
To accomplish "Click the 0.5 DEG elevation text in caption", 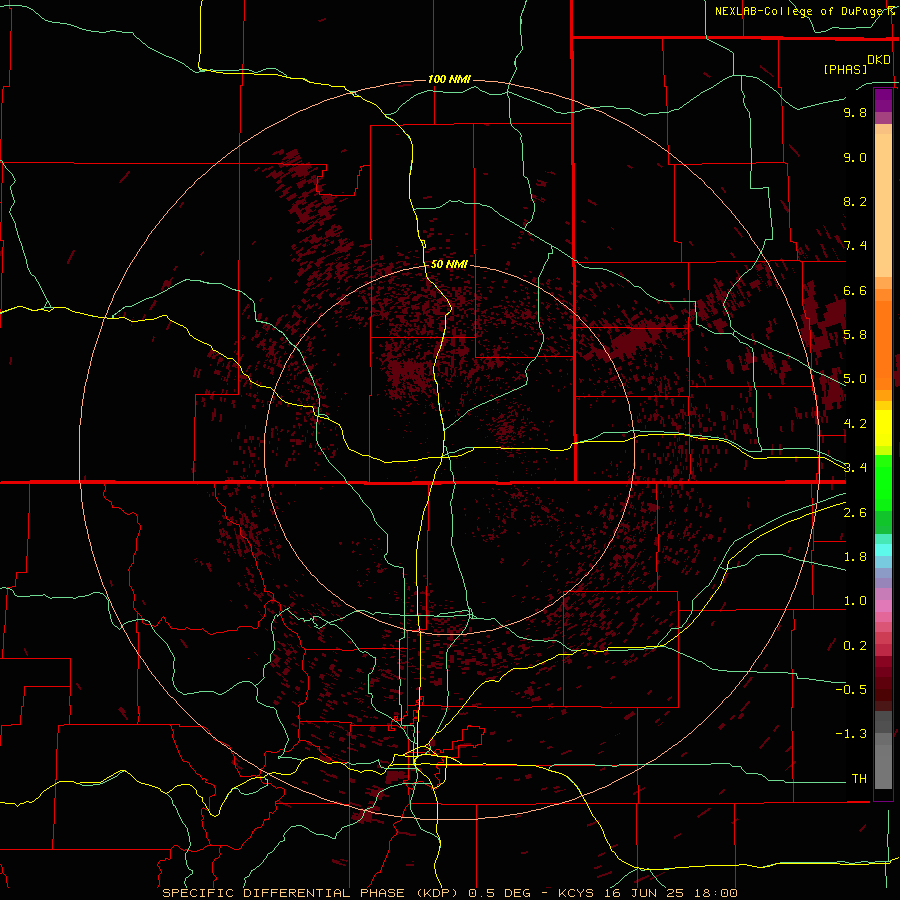I will [x=501, y=893].
